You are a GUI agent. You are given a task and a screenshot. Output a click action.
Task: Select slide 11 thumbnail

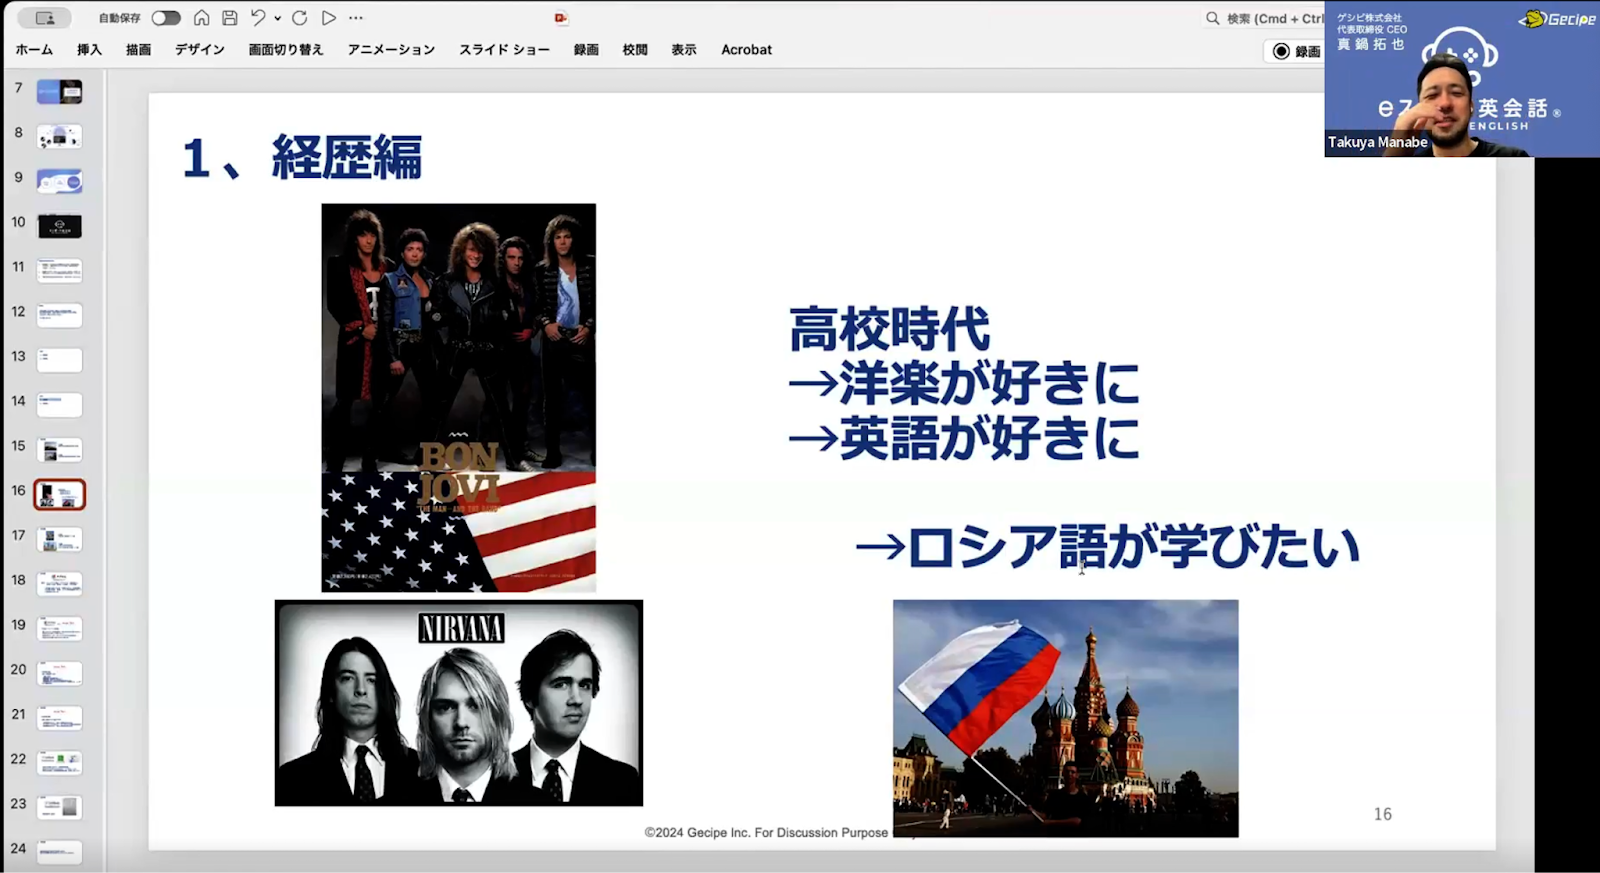[60, 271]
